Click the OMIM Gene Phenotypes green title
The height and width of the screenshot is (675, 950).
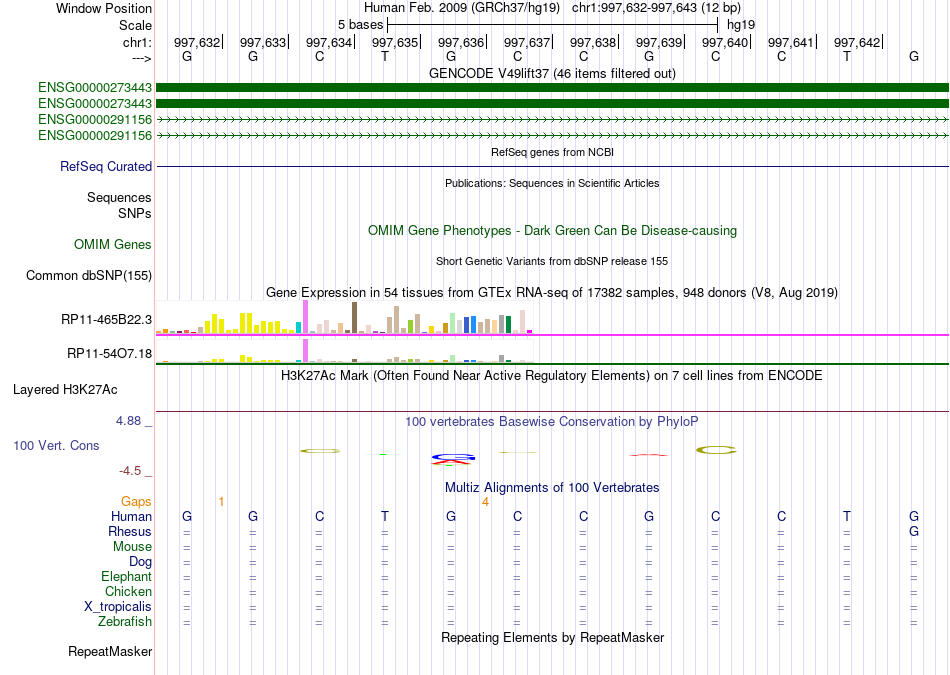coord(552,230)
